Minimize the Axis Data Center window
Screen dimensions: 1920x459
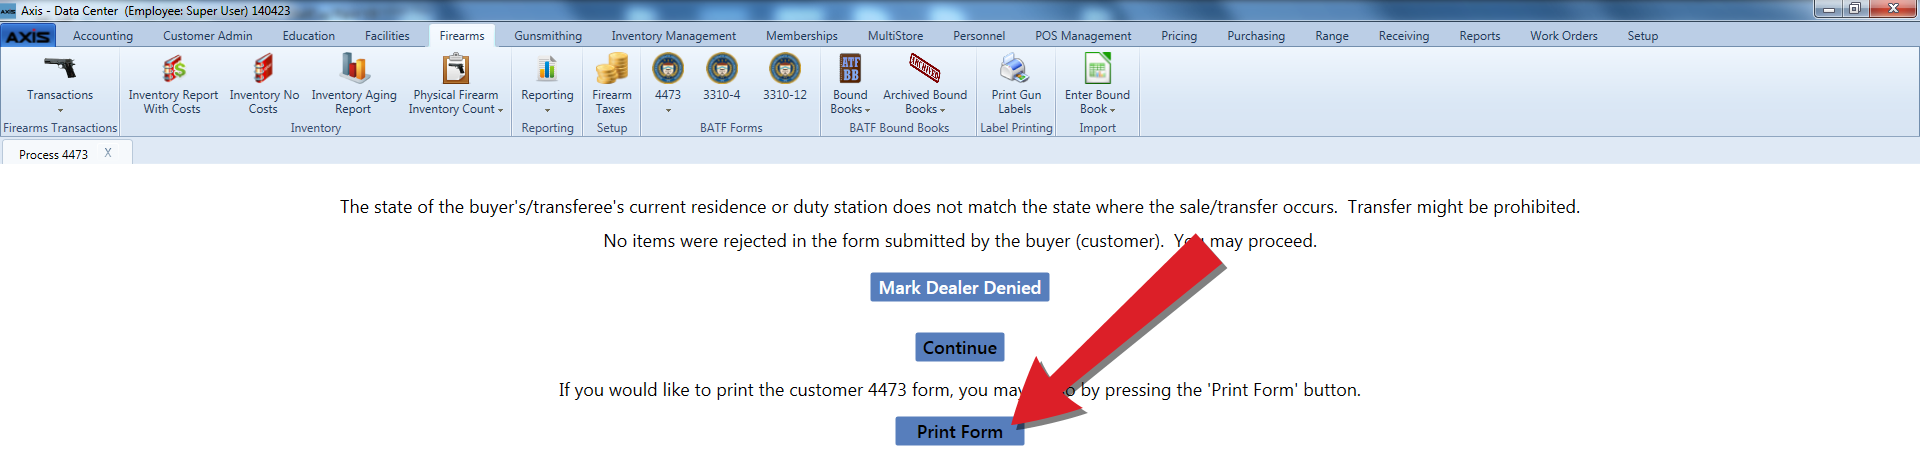tap(1829, 9)
